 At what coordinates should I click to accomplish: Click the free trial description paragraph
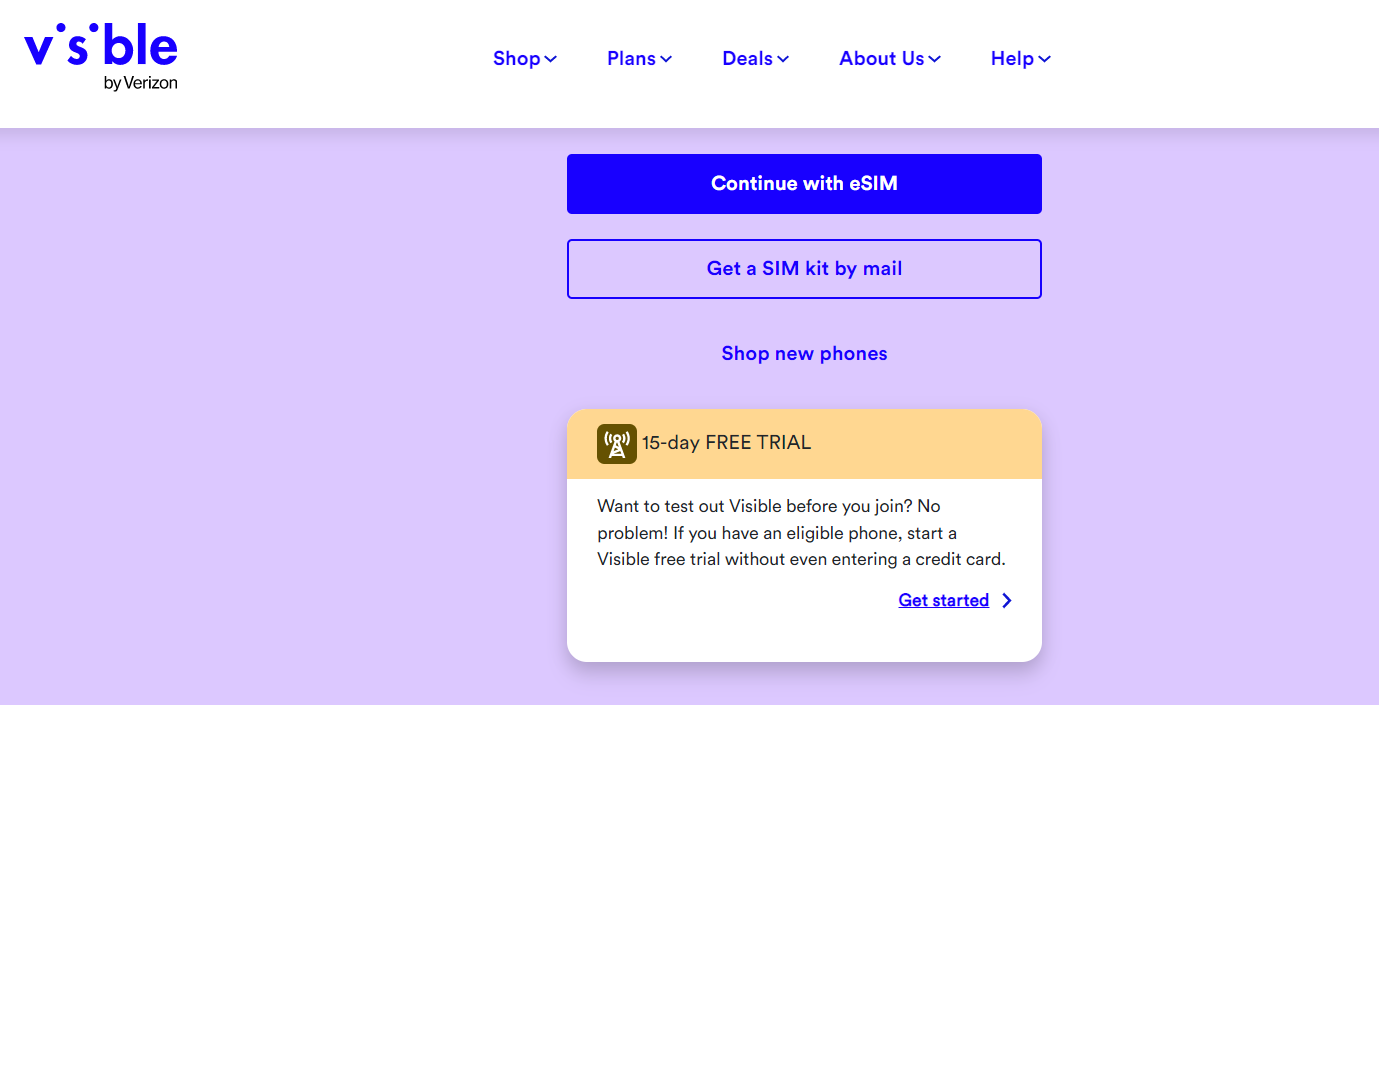(802, 533)
